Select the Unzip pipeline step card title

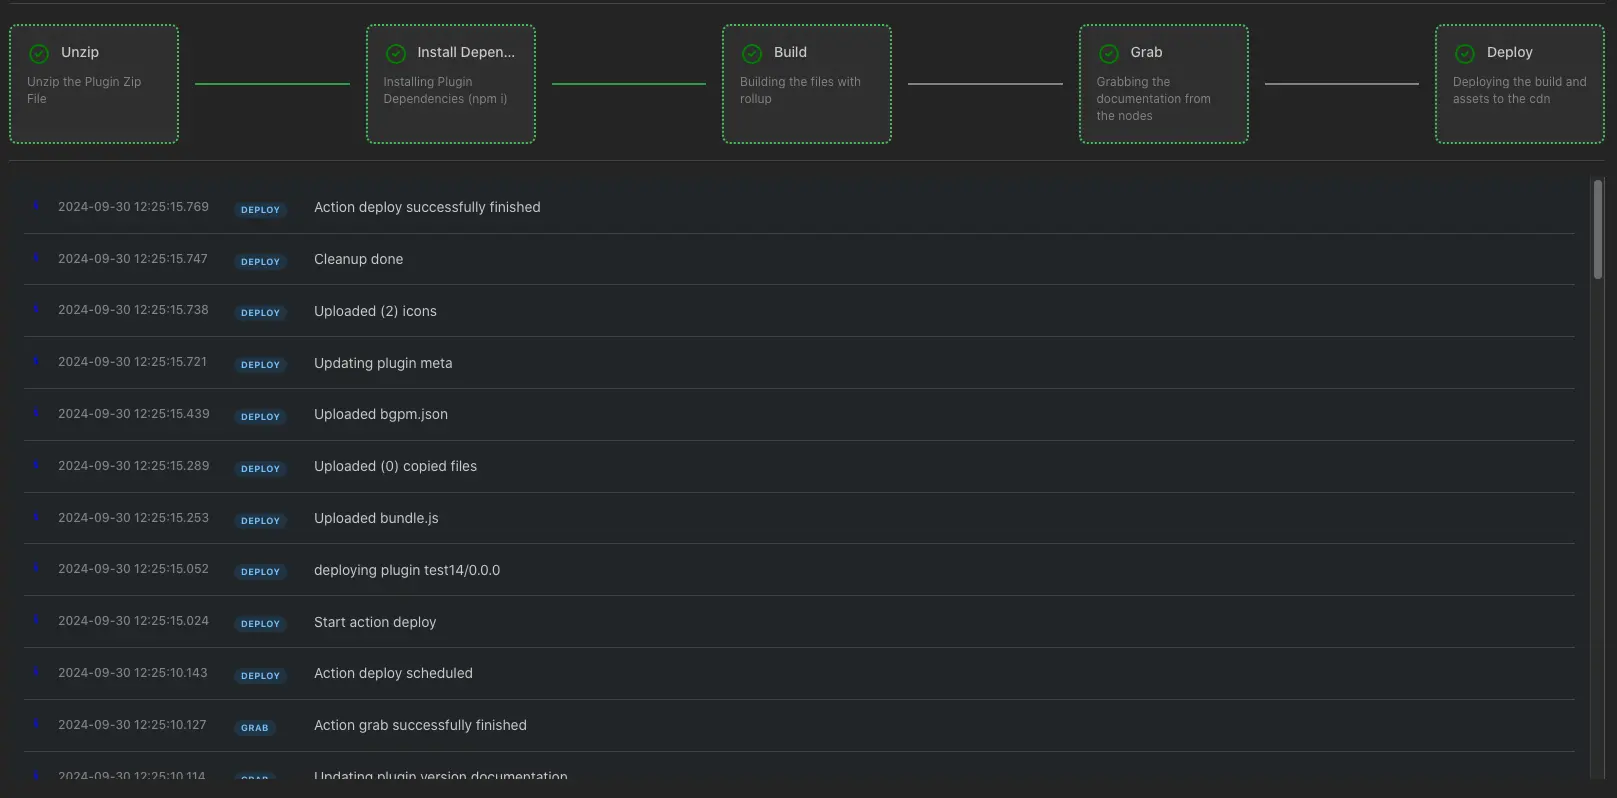80,52
